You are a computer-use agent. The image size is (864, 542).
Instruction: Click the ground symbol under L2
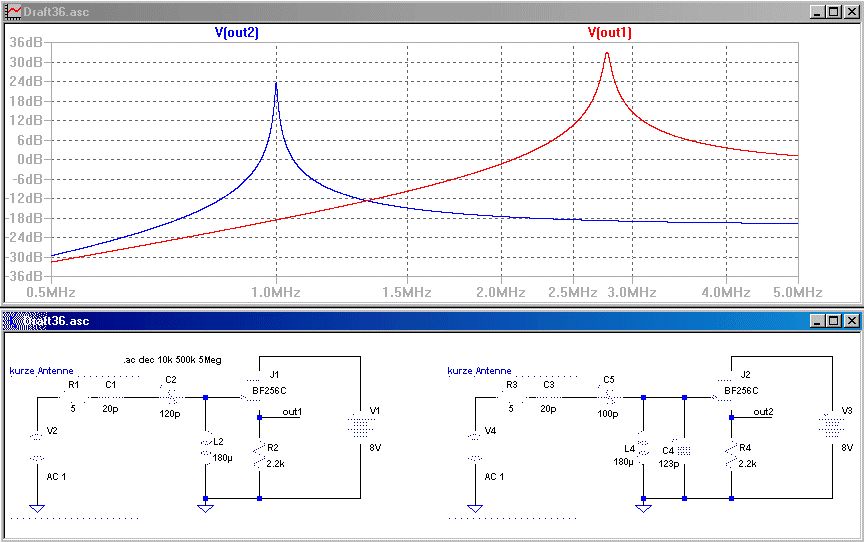pos(205,508)
